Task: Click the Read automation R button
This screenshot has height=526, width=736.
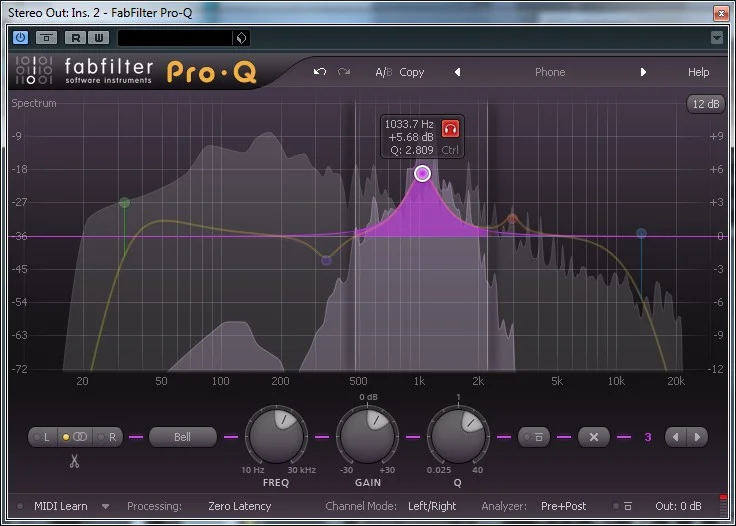Action: click(75, 37)
